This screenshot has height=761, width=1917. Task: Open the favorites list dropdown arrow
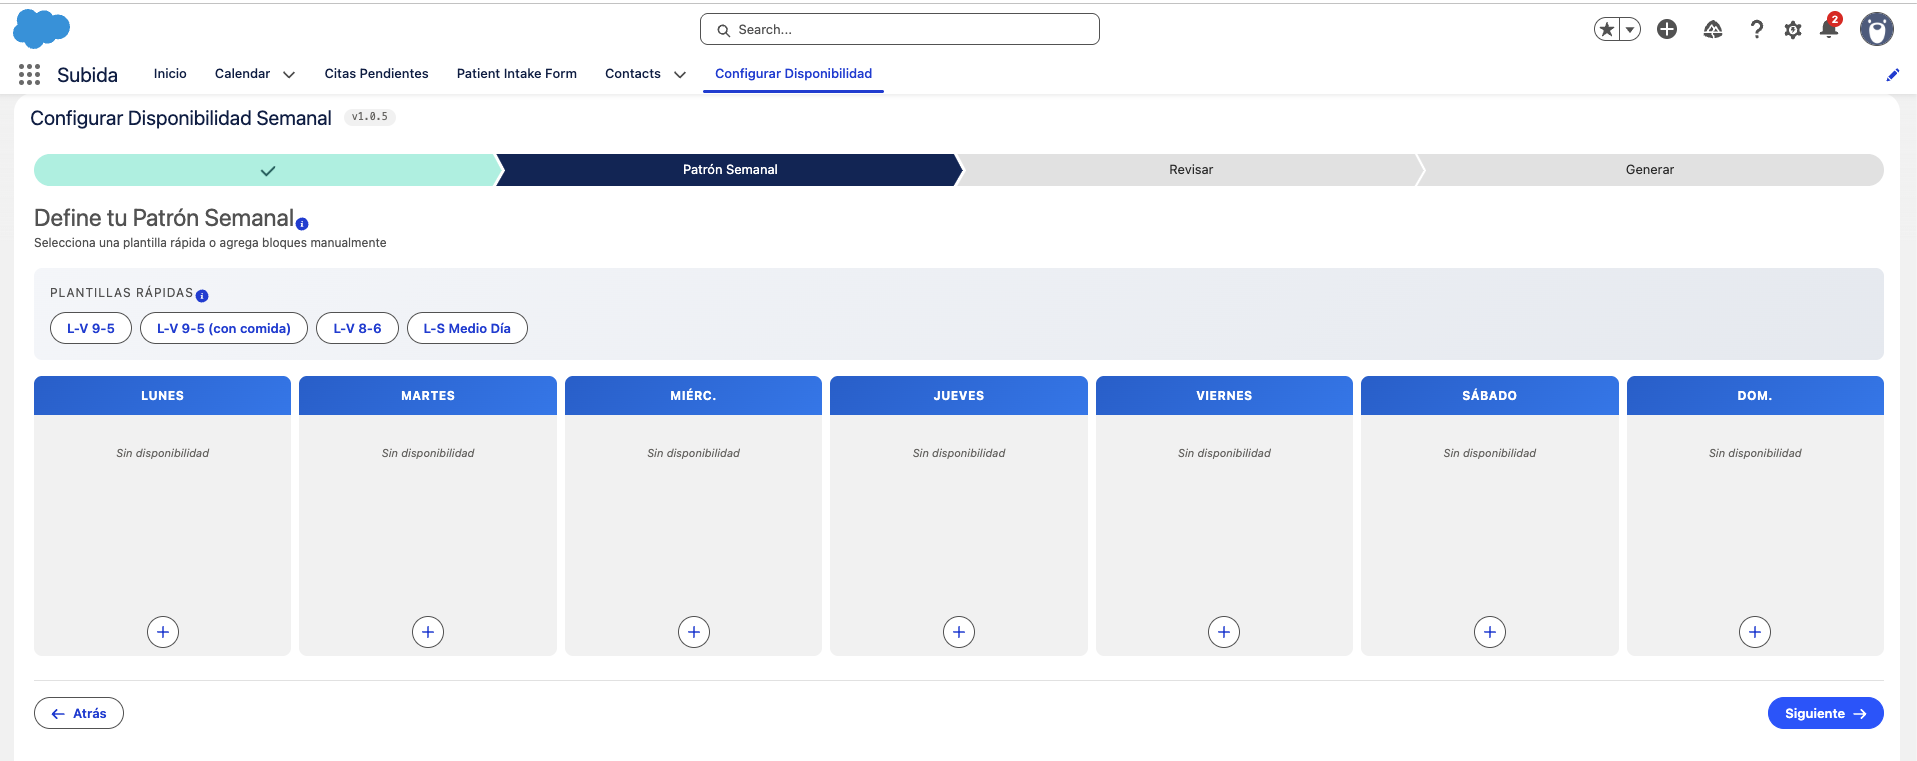tap(1630, 30)
